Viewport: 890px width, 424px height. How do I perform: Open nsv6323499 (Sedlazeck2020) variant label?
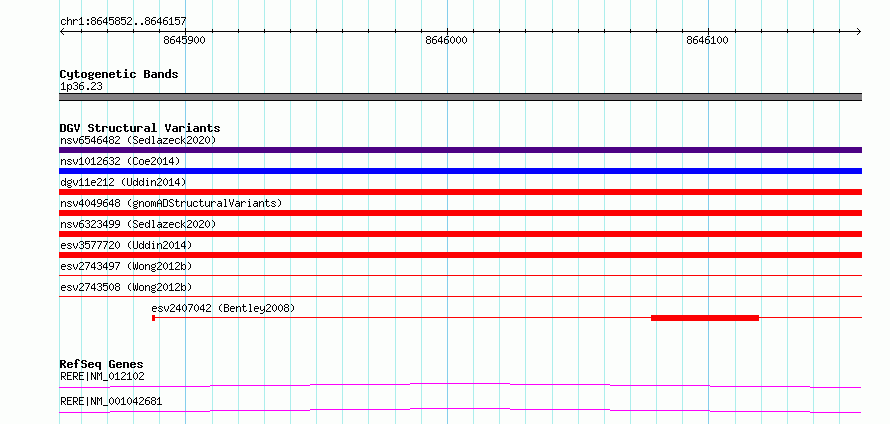click(x=138, y=224)
